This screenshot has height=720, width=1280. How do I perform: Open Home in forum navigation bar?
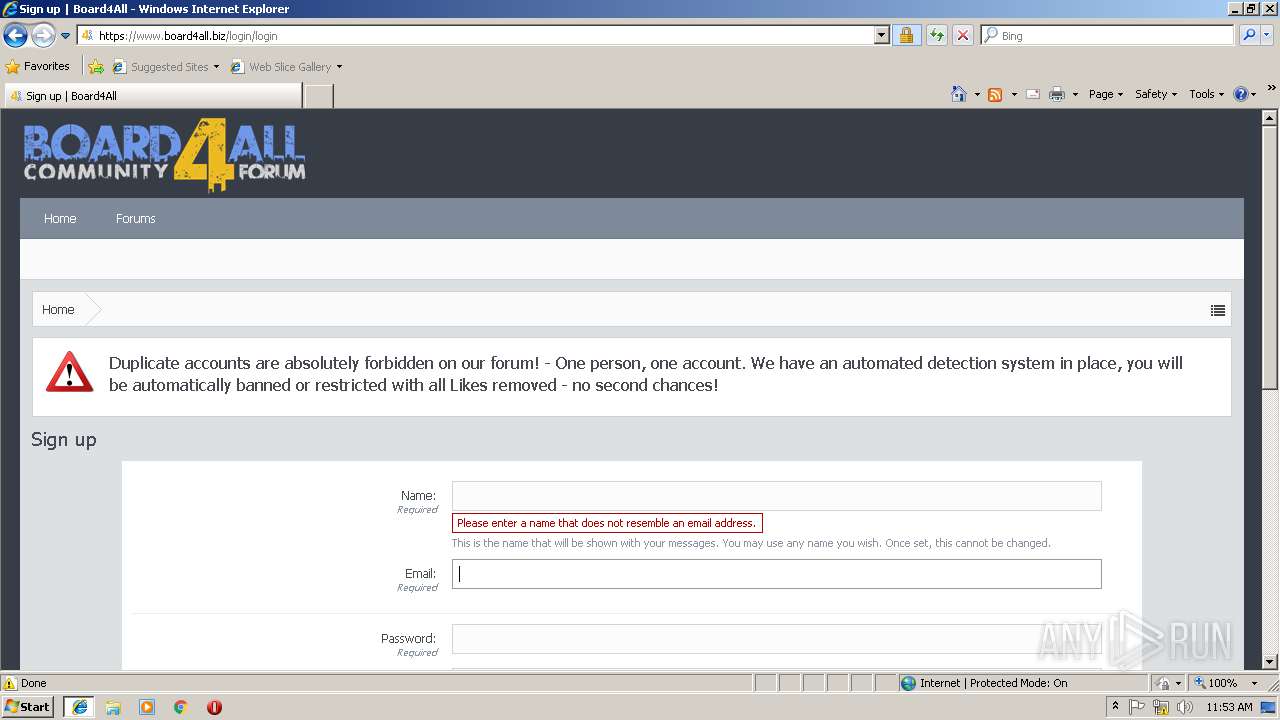coord(60,218)
